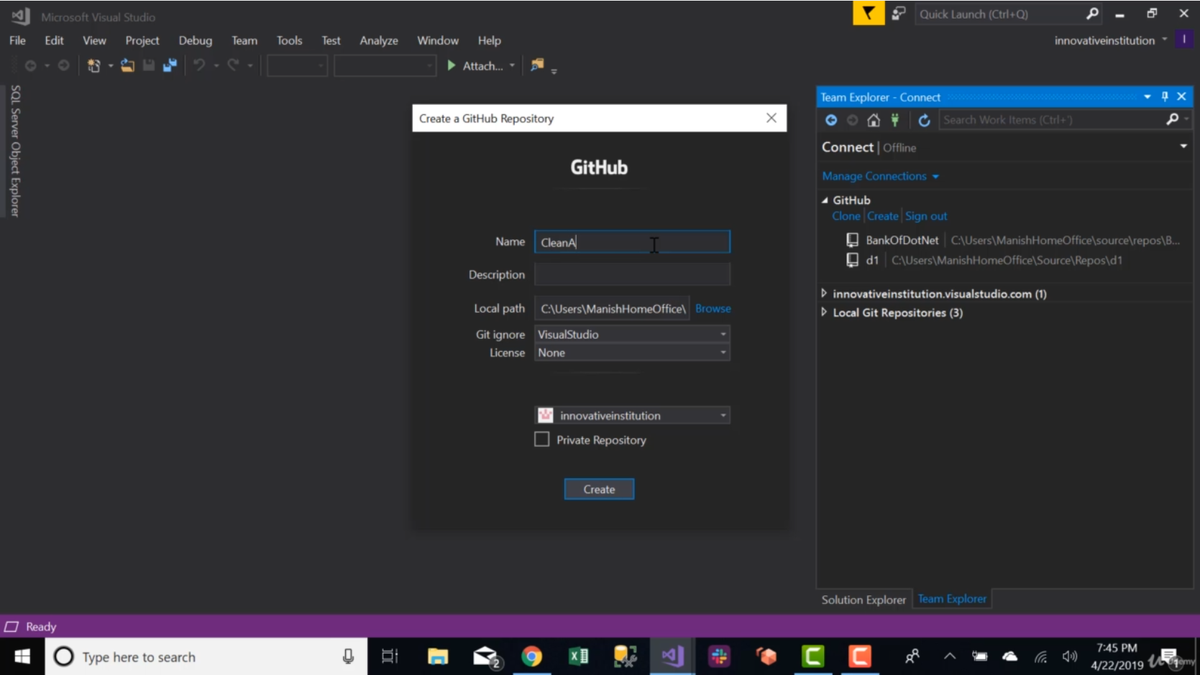Click the Create button in the dialog

click(x=599, y=489)
